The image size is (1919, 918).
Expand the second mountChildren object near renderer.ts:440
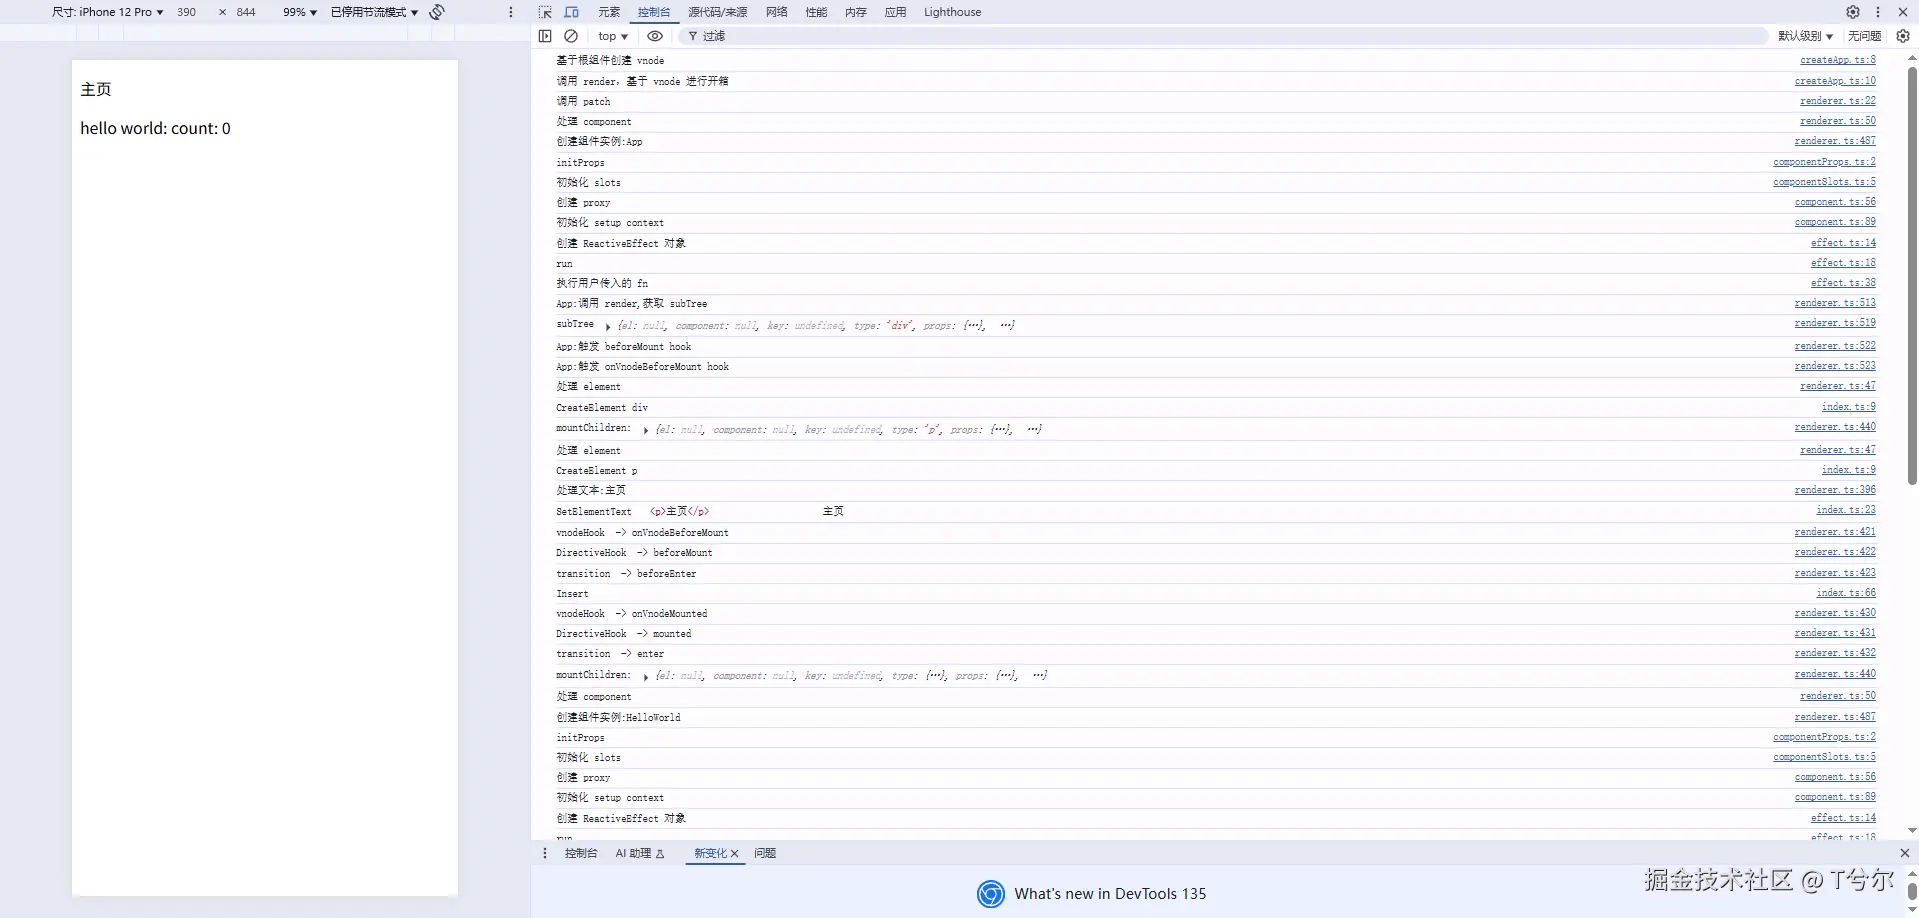[645, 676]
